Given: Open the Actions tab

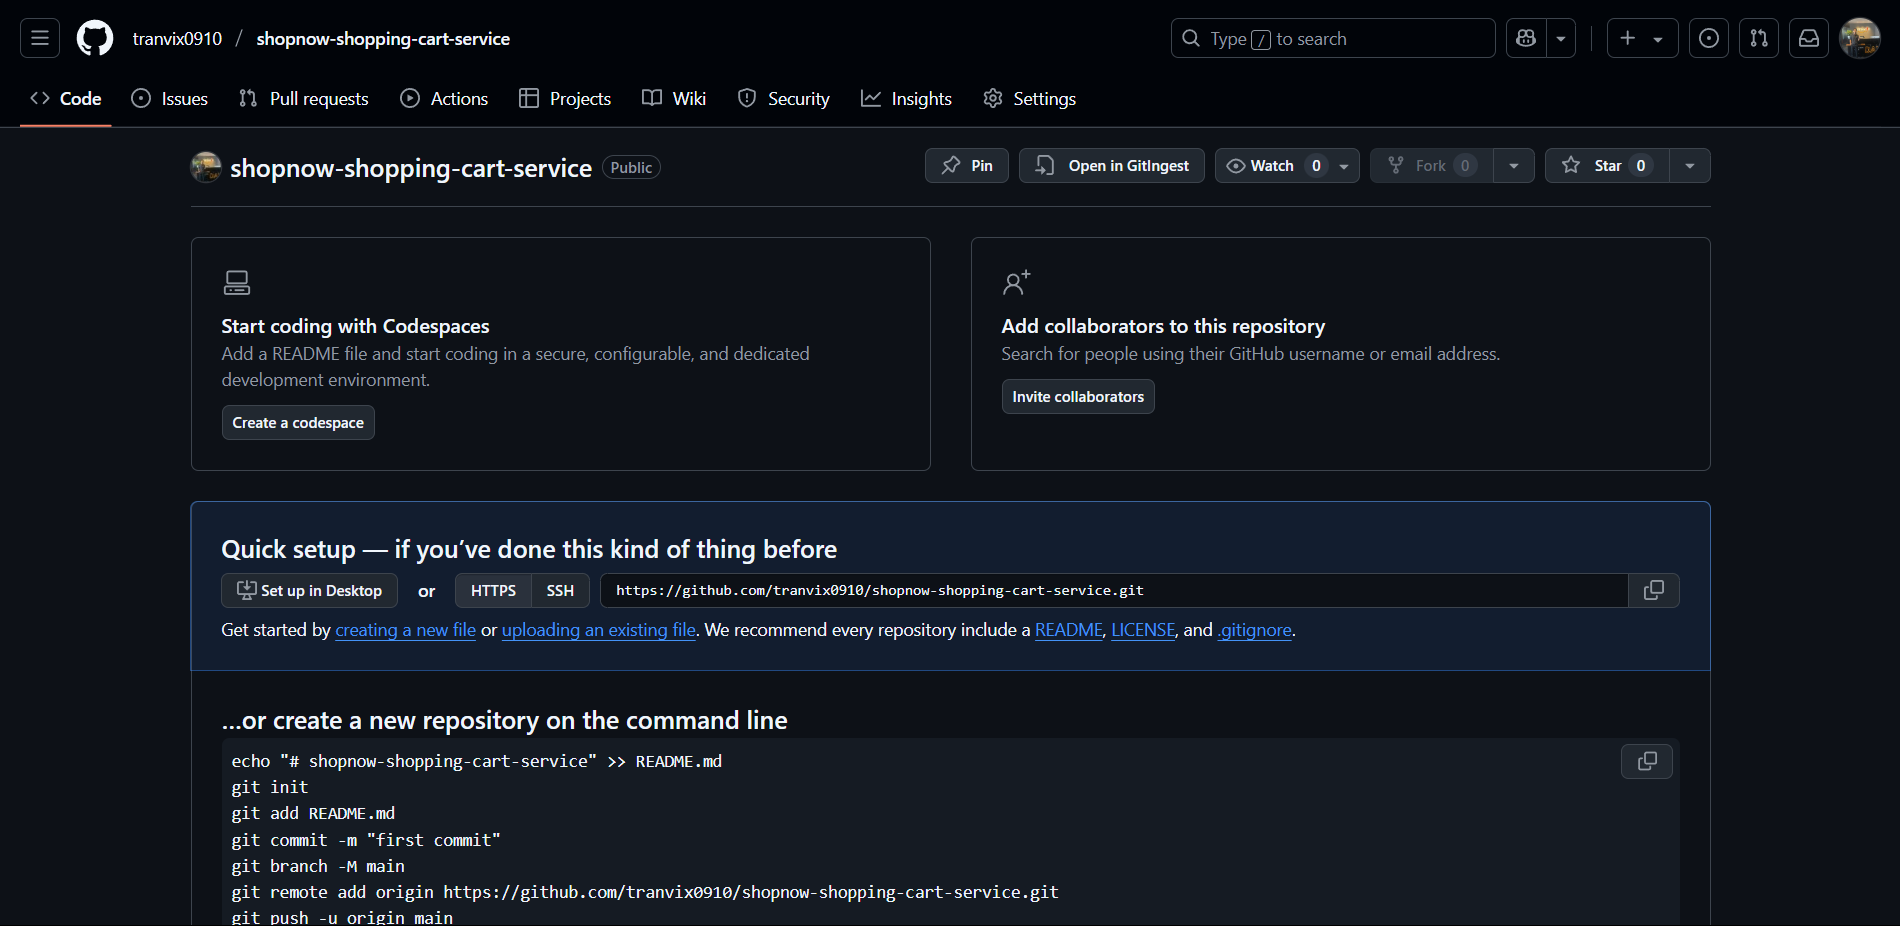Looking at the screenshot, I should tap(444, 98).
